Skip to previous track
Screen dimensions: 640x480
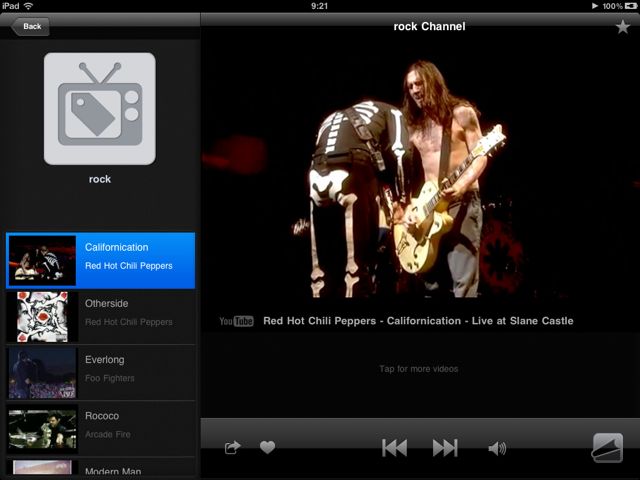(x=394, y=448)
